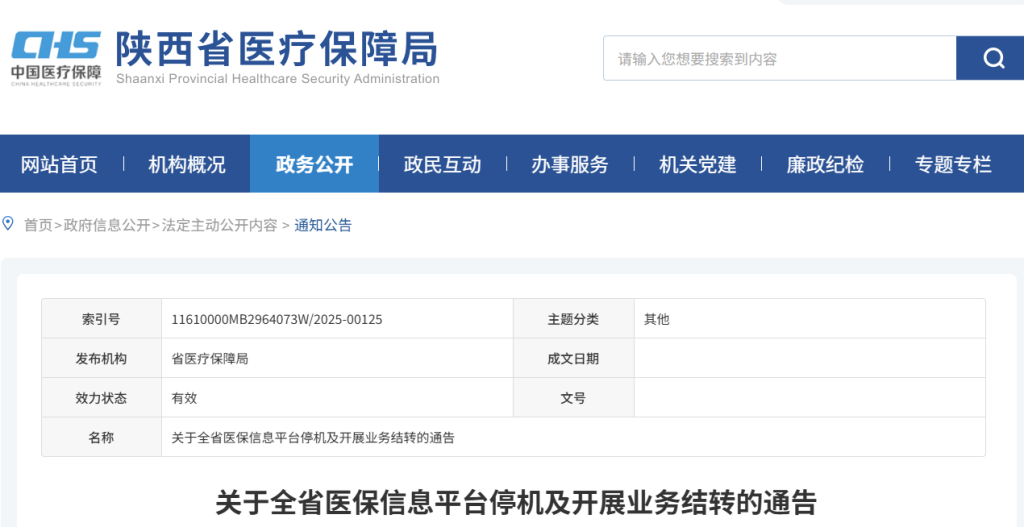This screenshot has width=1024, height=527.
Task: Click the Shaanxi Provincial Healthcare Security Administration subtitle
Action: click(x=278, y=79)
